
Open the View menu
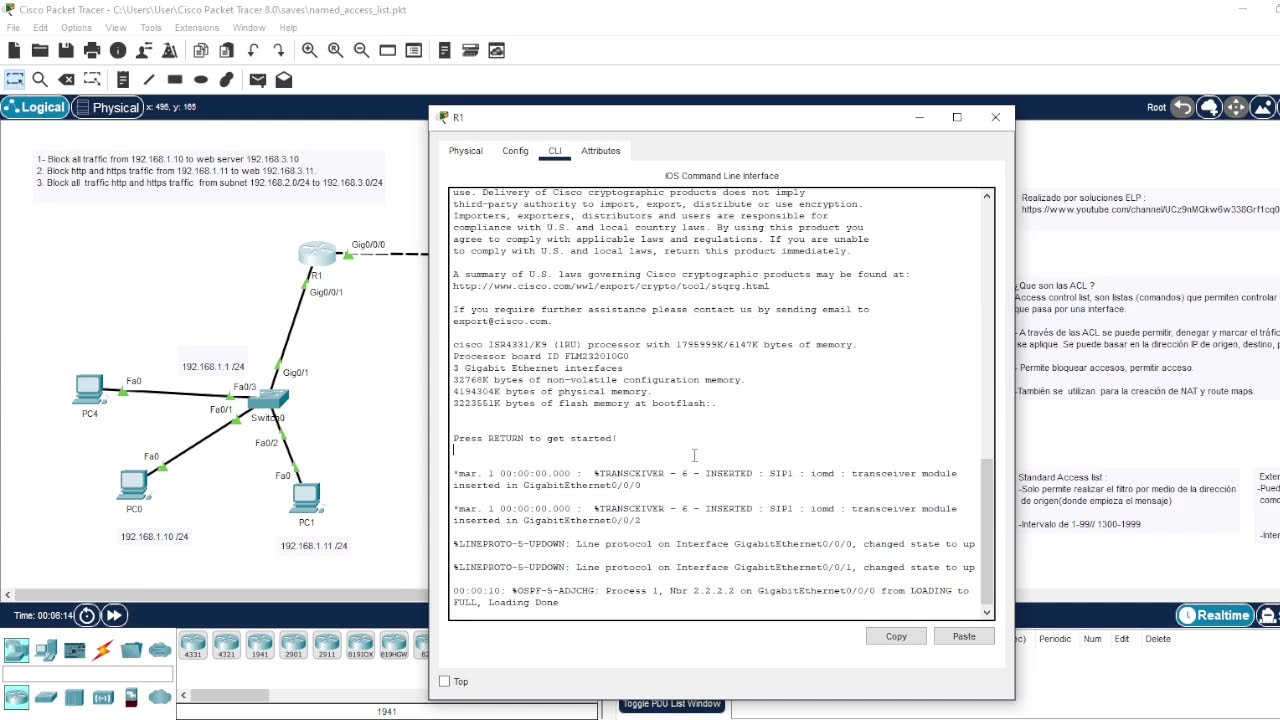(116, 28)
